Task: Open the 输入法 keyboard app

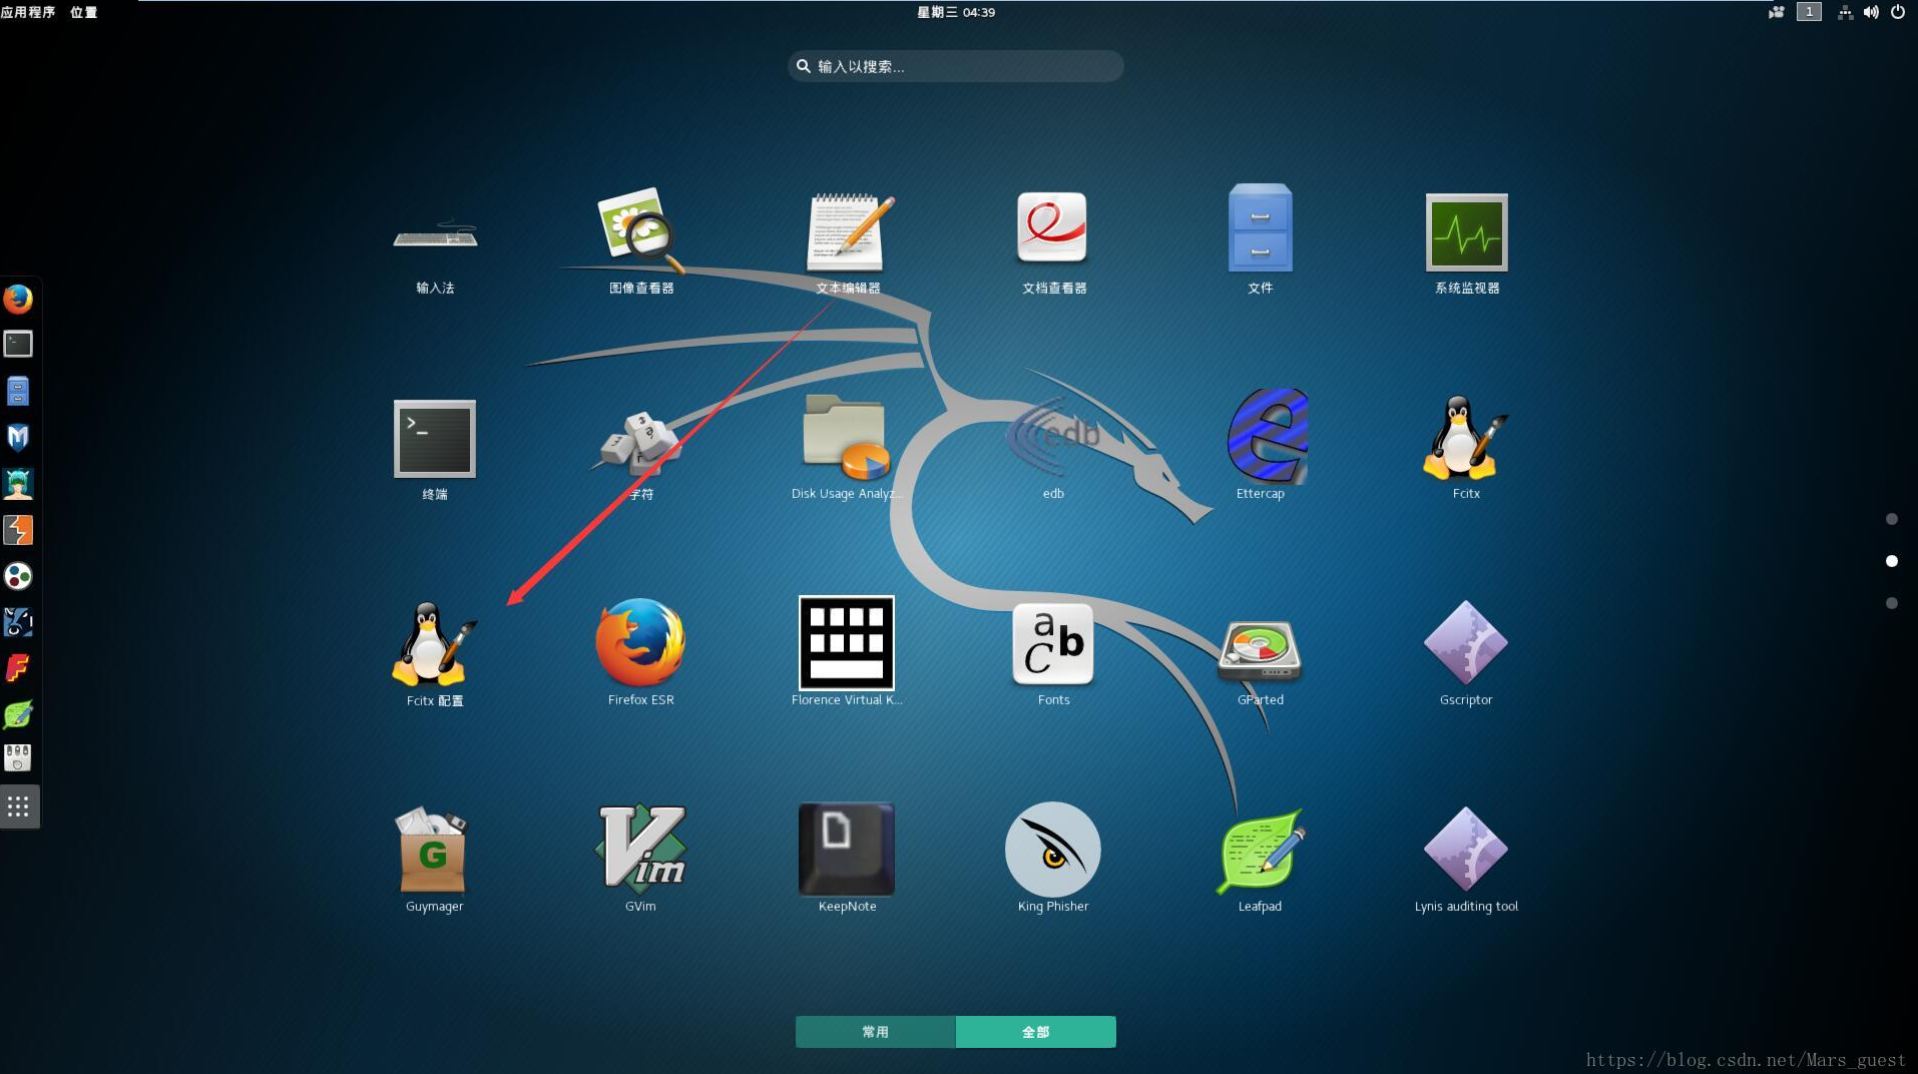Action: tap(435, 240)
